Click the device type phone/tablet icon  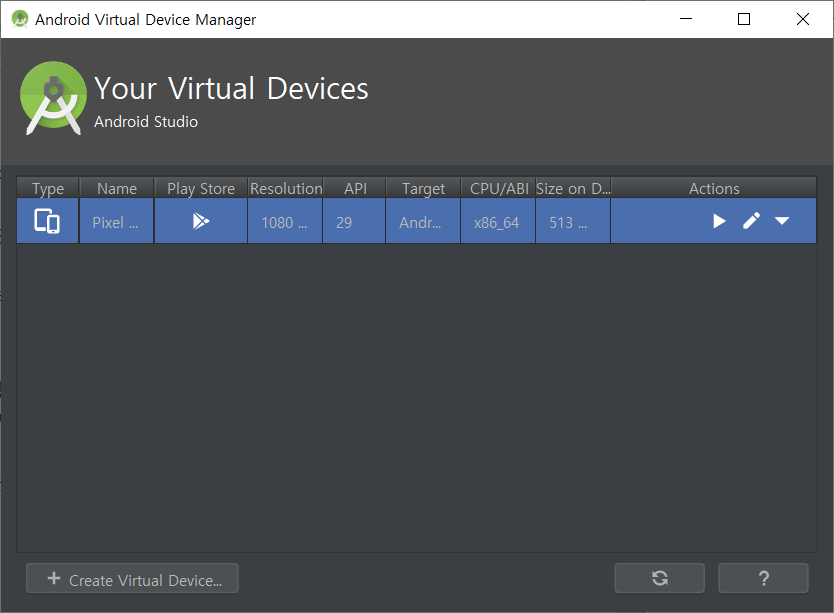[47, 221]
